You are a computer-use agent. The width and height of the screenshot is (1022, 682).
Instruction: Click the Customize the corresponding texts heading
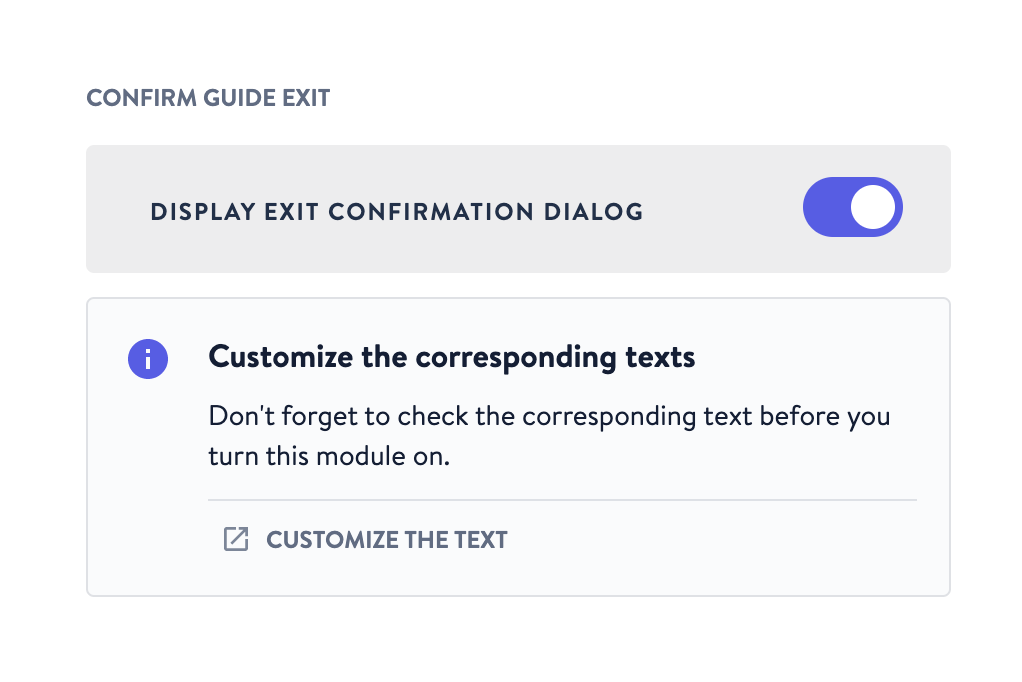[x=451, y=357]
